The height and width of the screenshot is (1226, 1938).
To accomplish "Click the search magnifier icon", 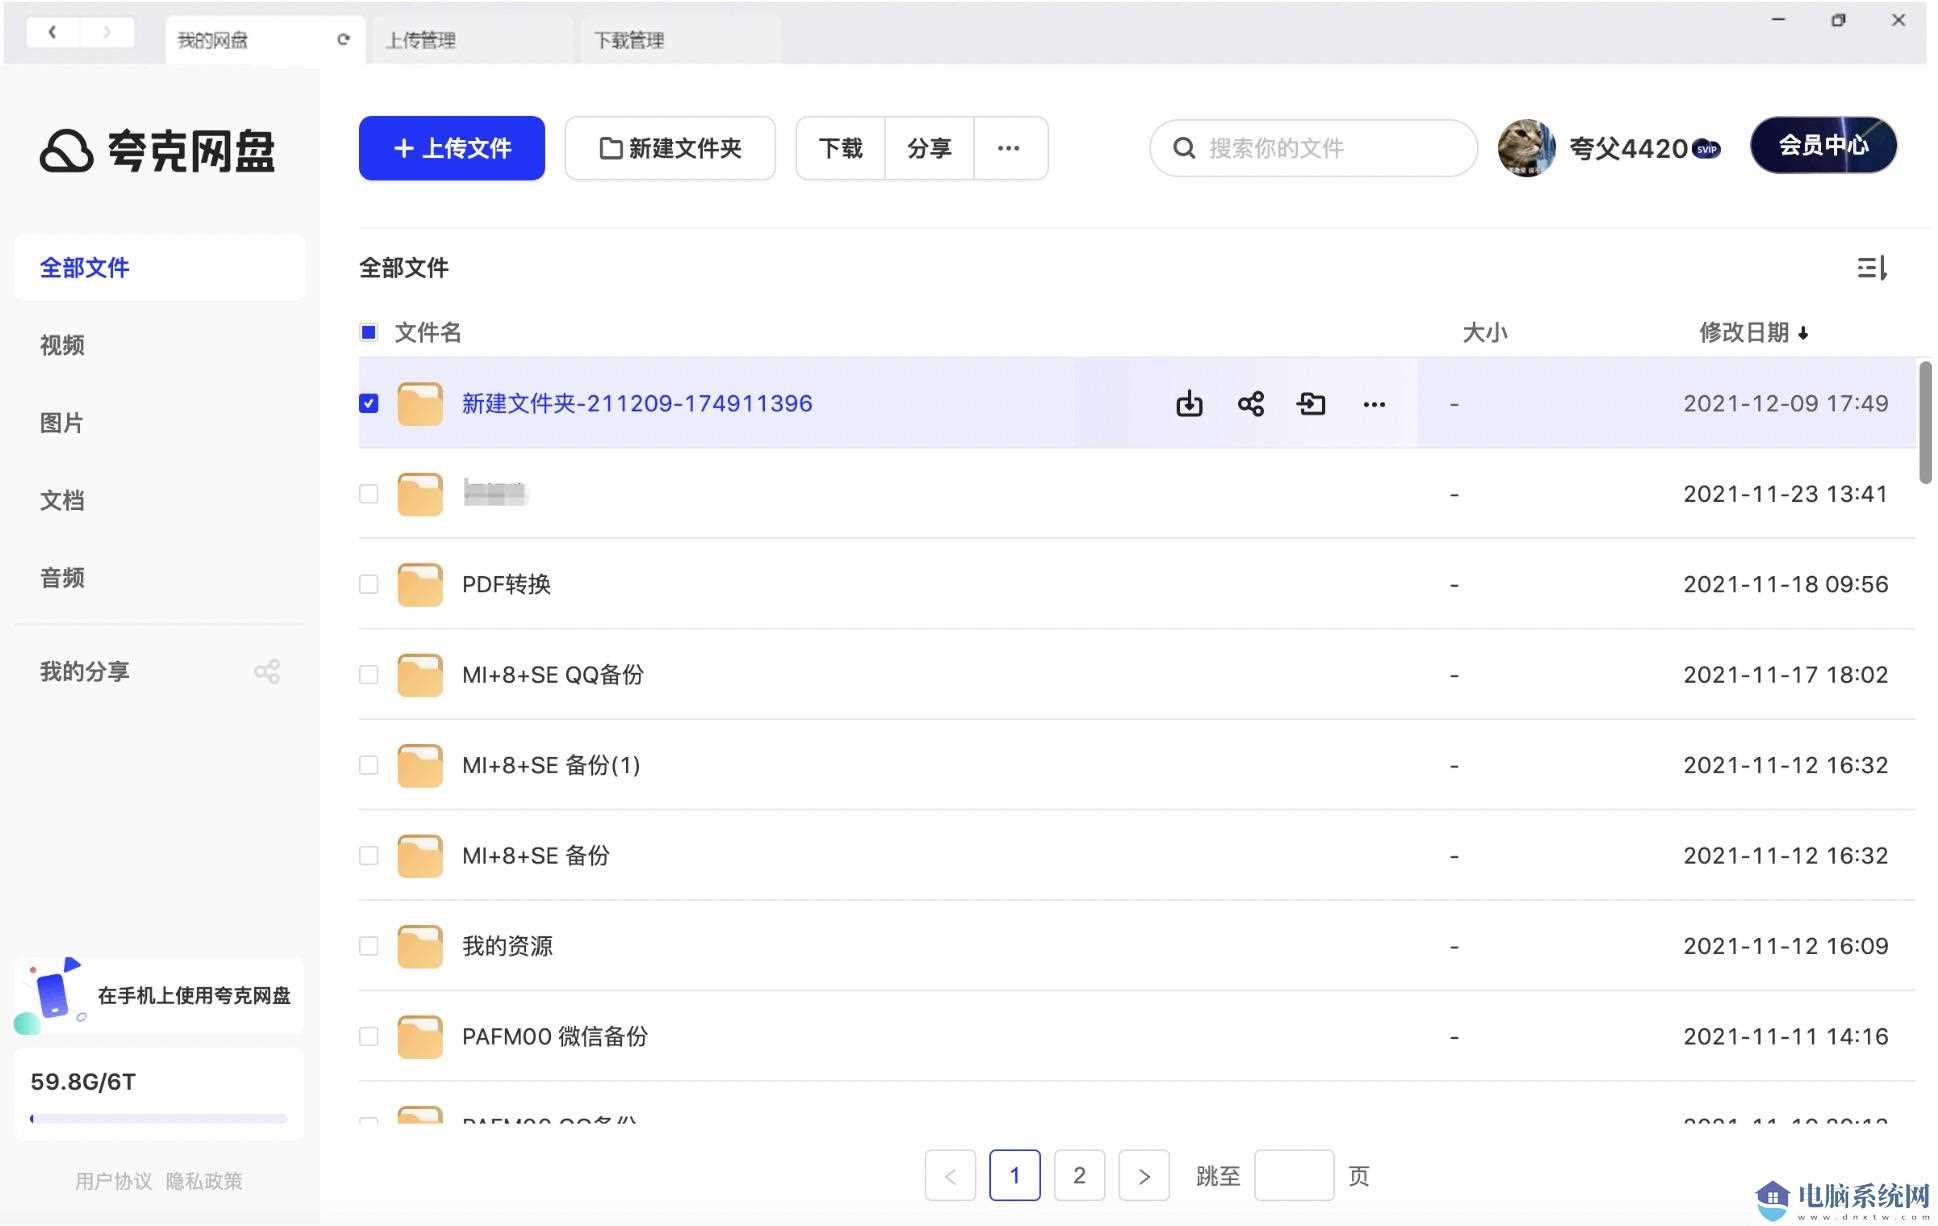I will [x=1184, y=148].
